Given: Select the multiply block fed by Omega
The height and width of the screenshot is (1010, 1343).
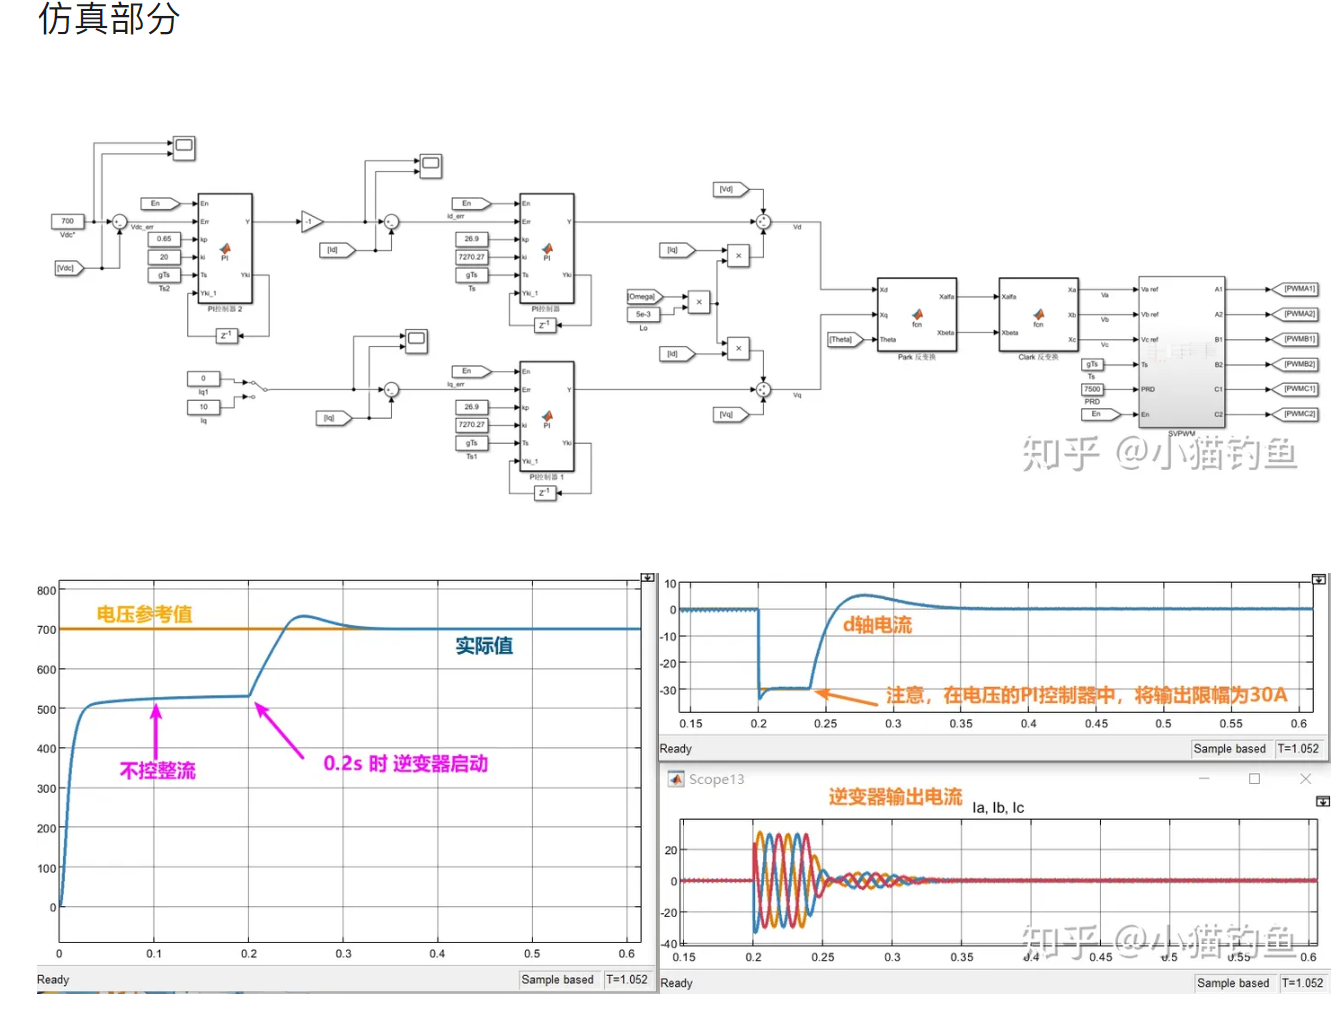Looking at the screenshot, I should coord(699,301).
